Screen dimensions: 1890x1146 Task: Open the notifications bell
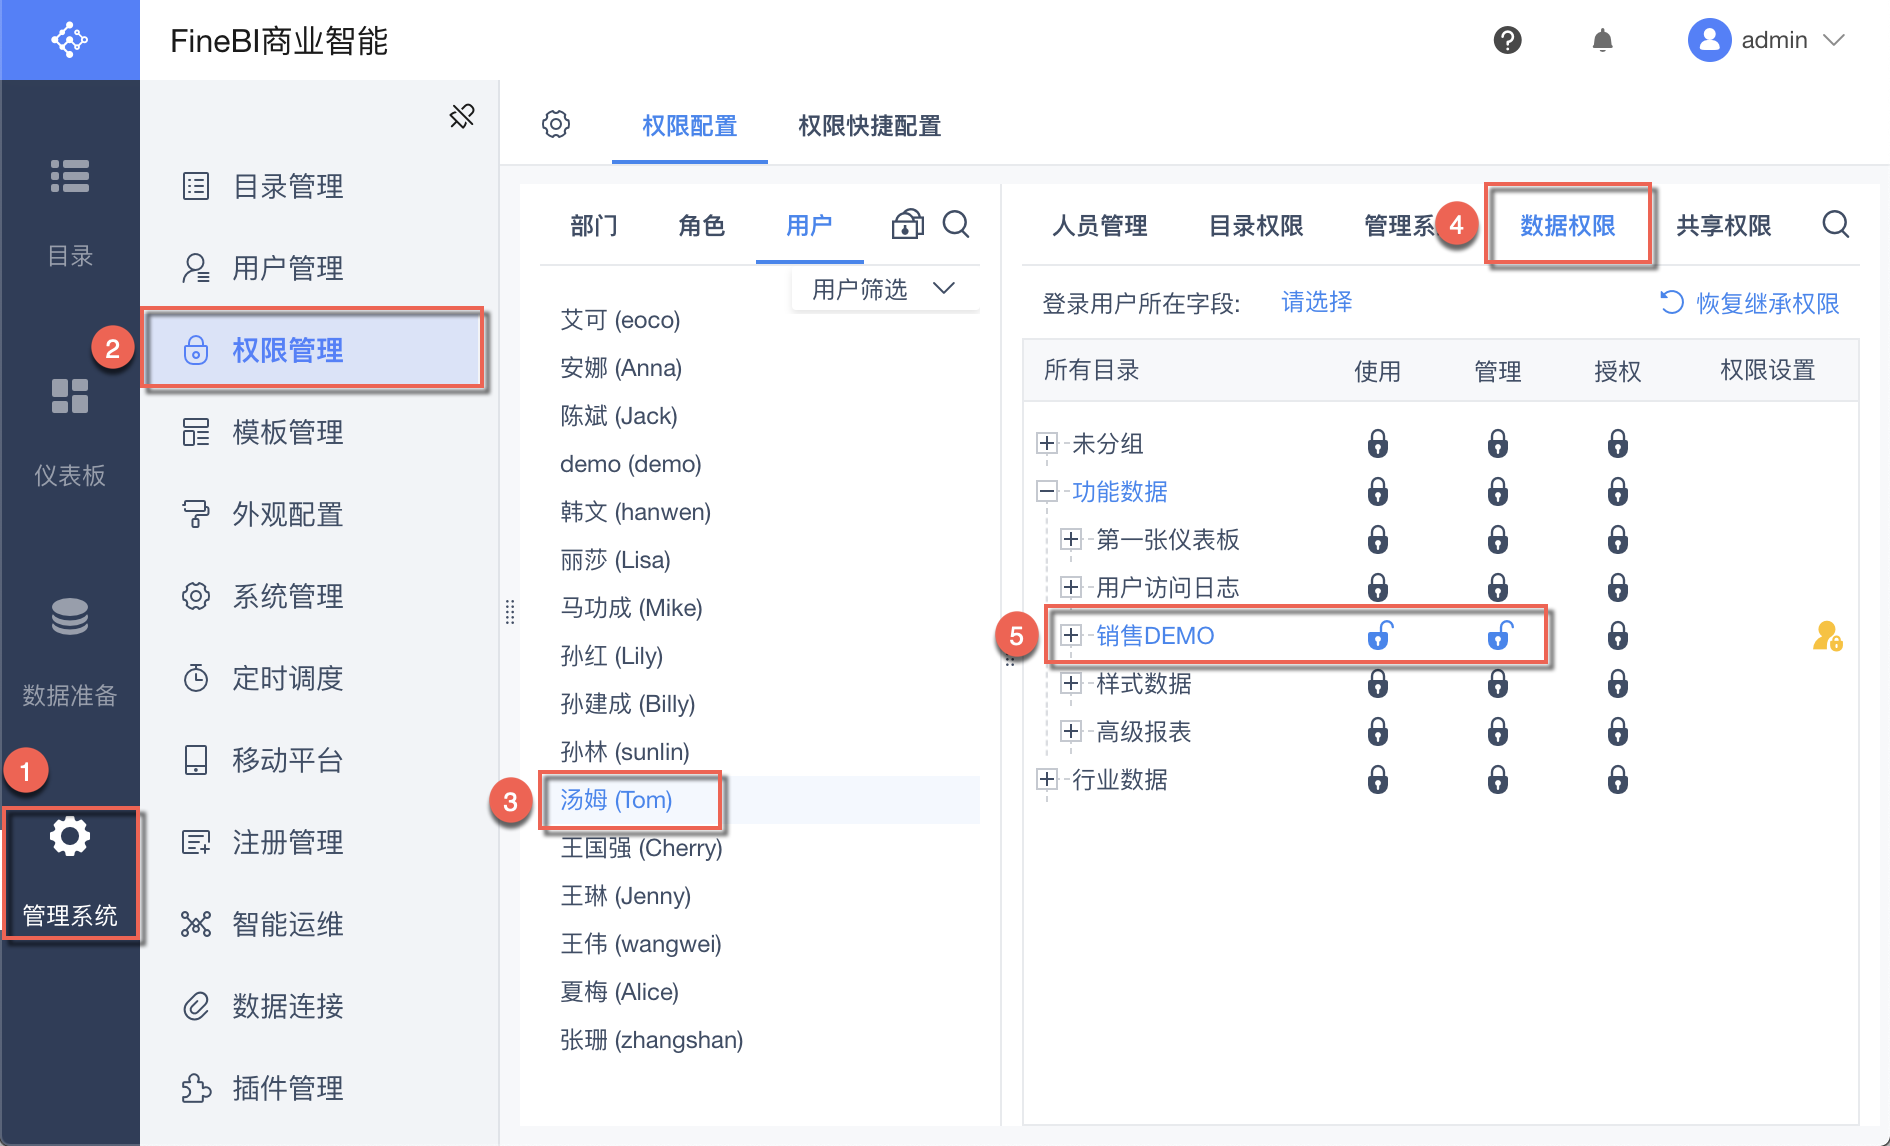(1602, 40)
